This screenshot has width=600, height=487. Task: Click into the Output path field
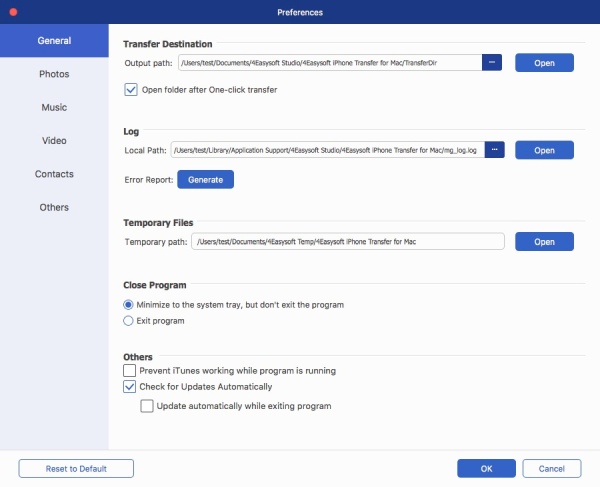point(330,63)
